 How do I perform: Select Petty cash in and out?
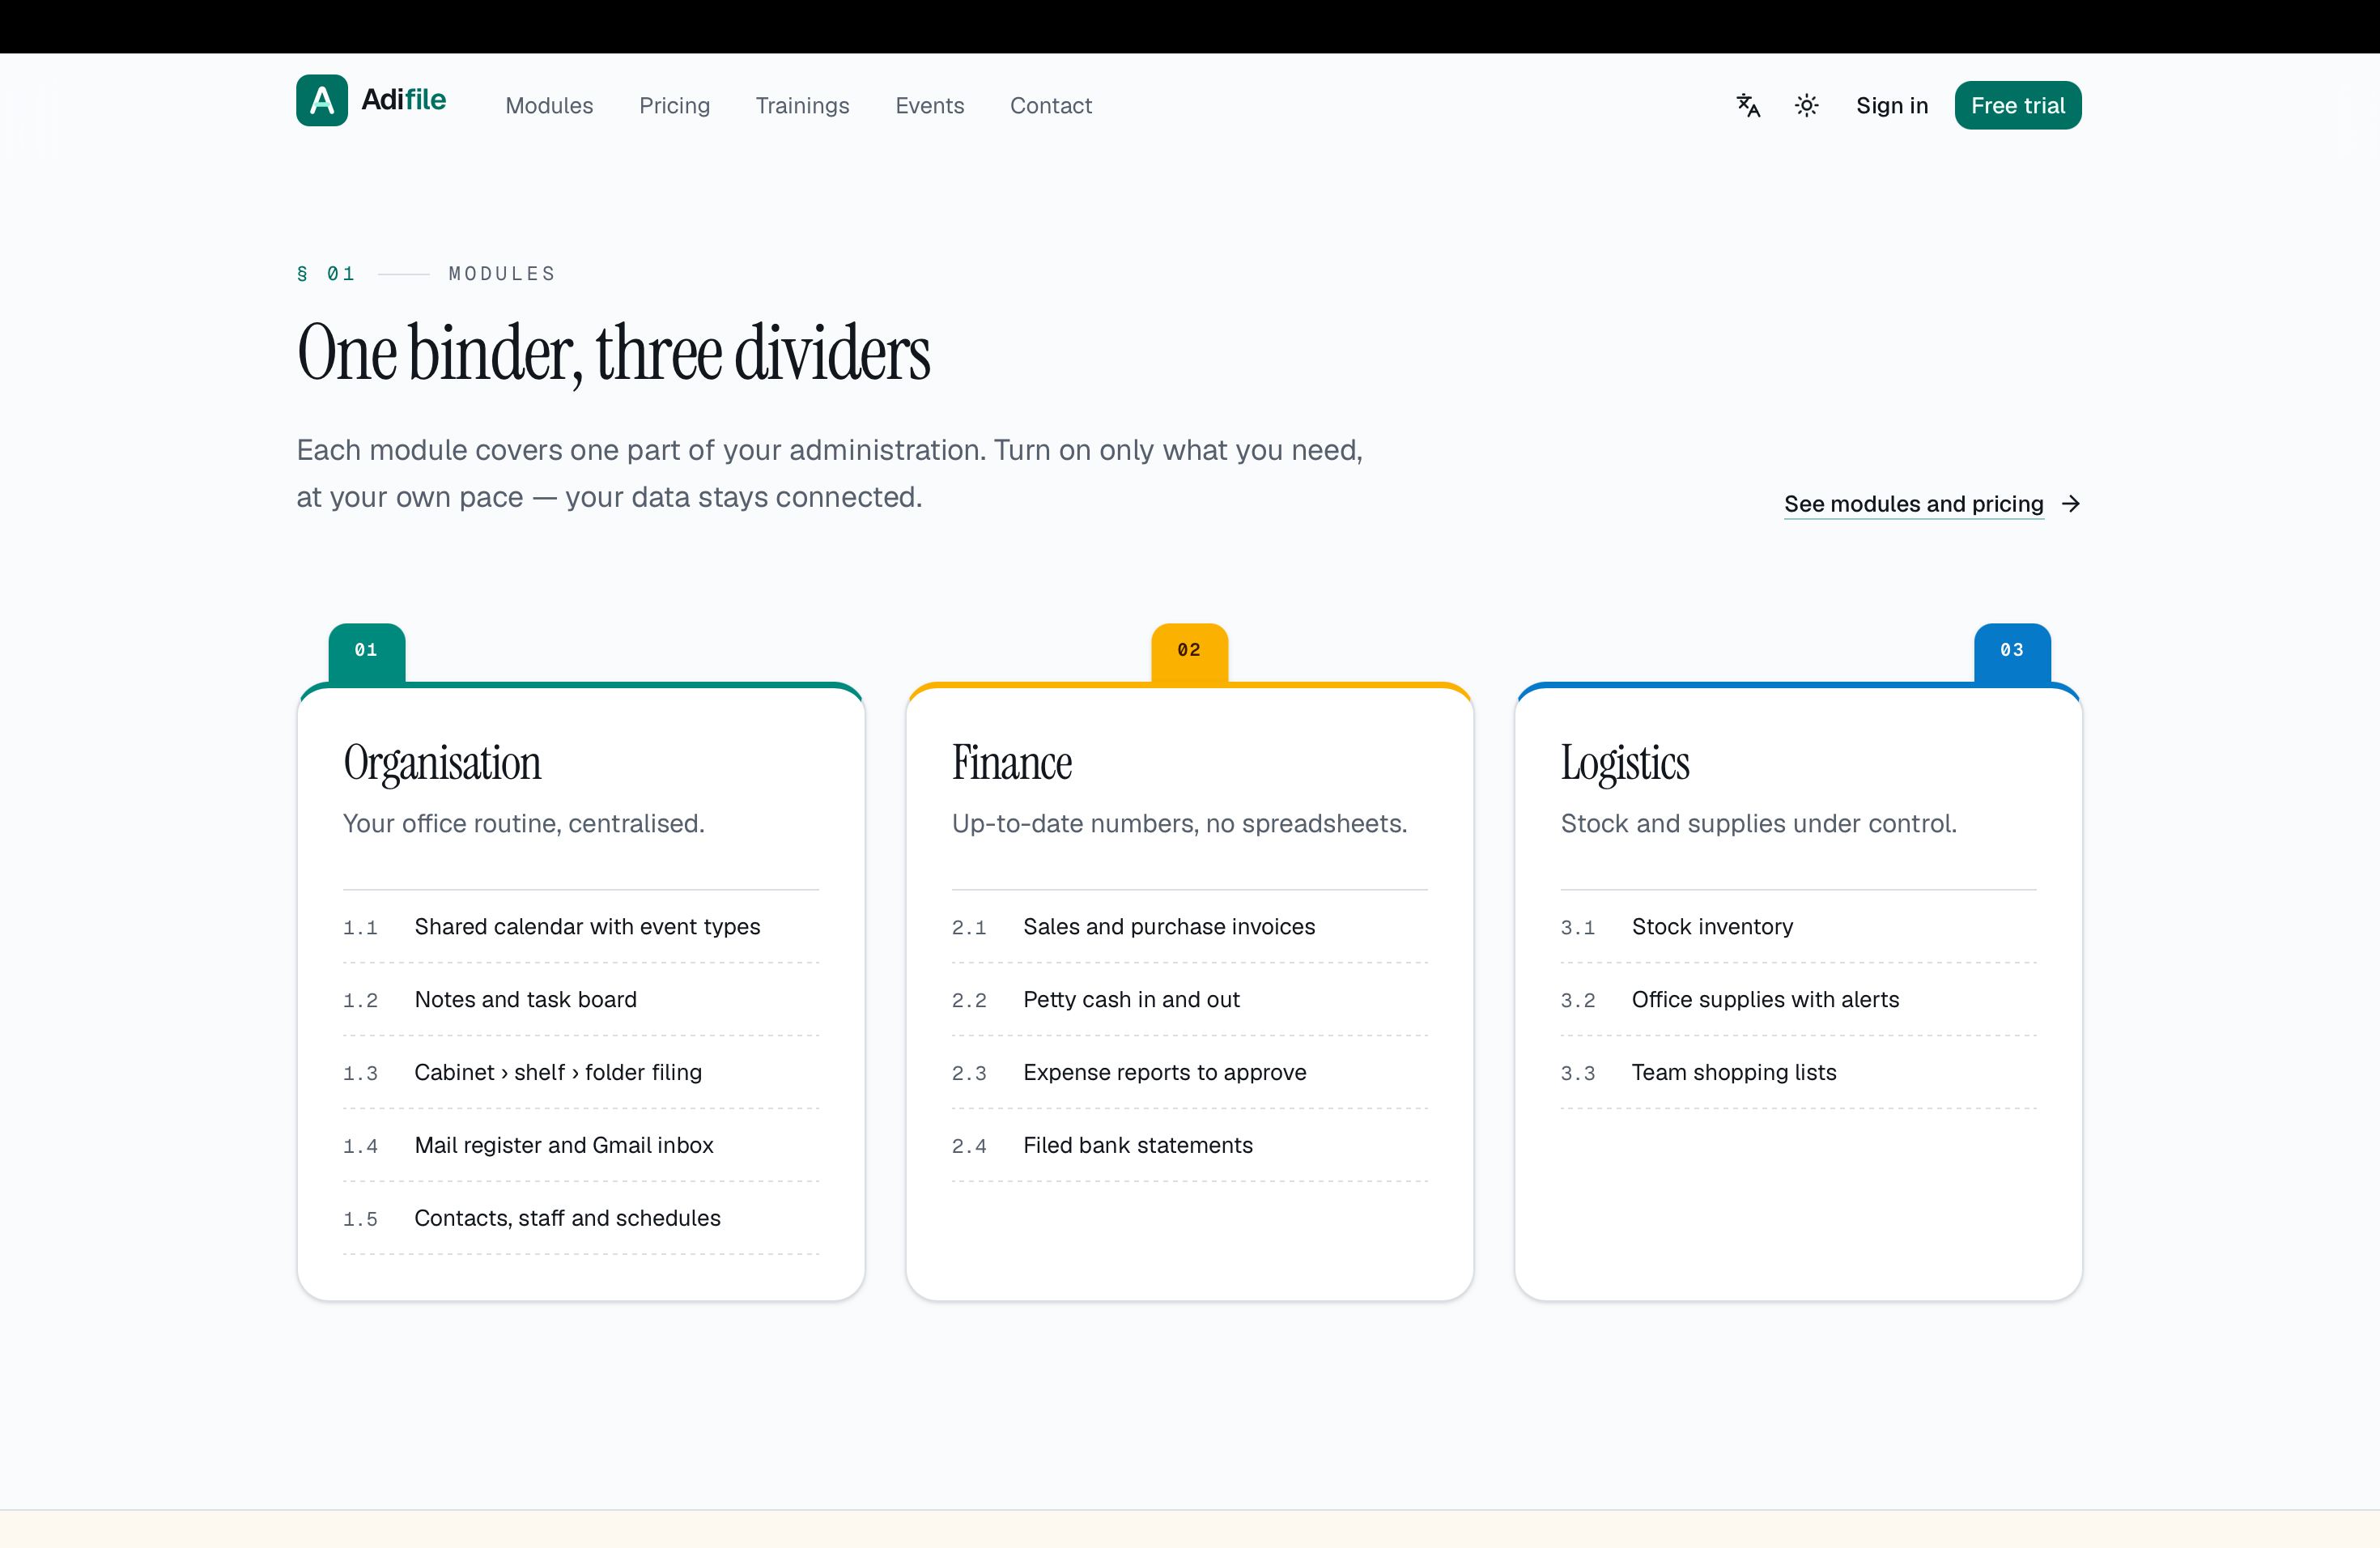tap(1189, 1000)
